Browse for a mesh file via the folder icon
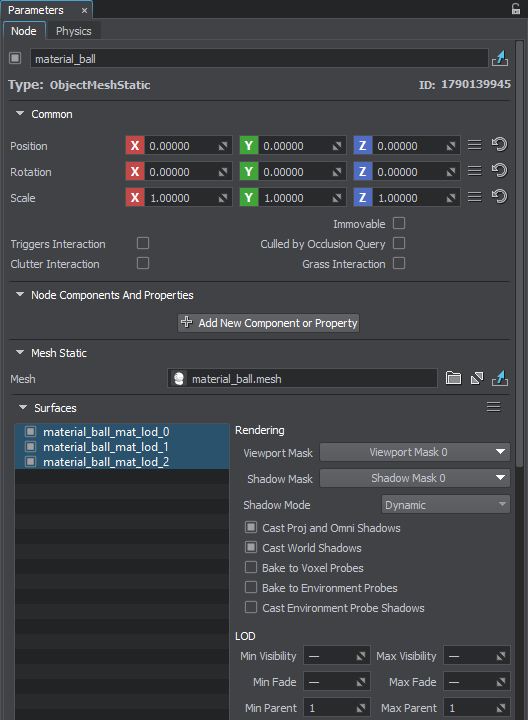The image size is (528, 720). point(453,378)
